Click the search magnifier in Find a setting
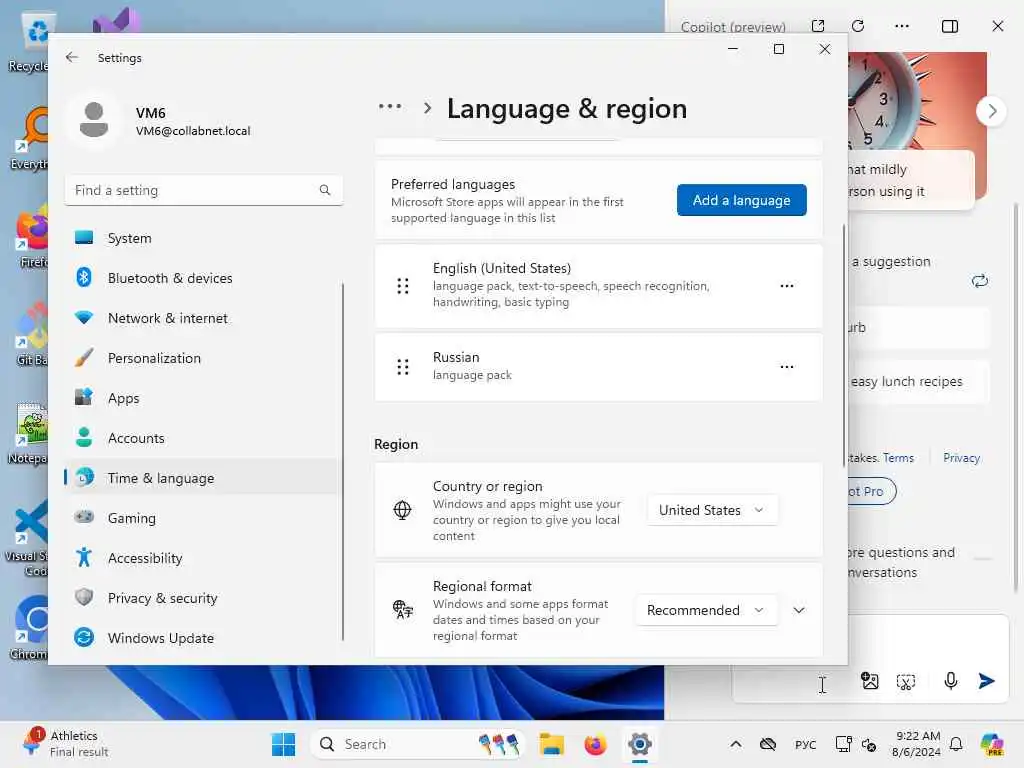The image size is (1024, 768). tap(325, 190)
